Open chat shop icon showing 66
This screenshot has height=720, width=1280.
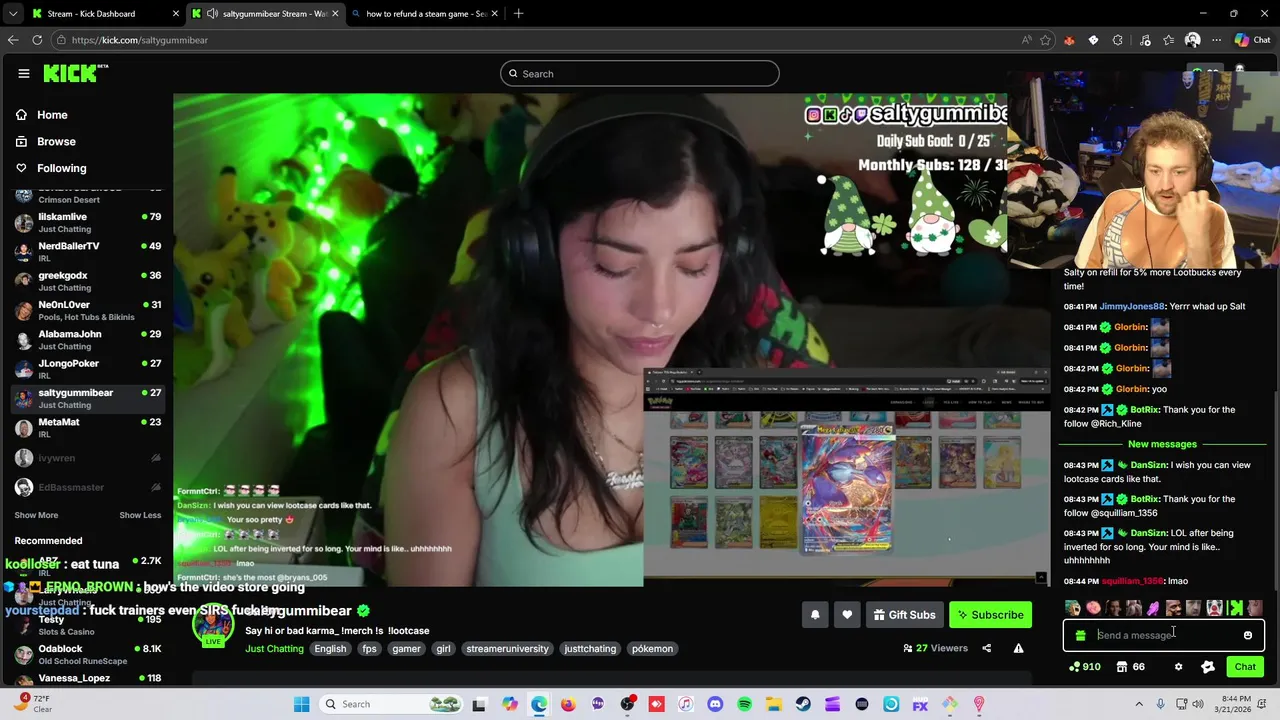(x=1131, y=667)
